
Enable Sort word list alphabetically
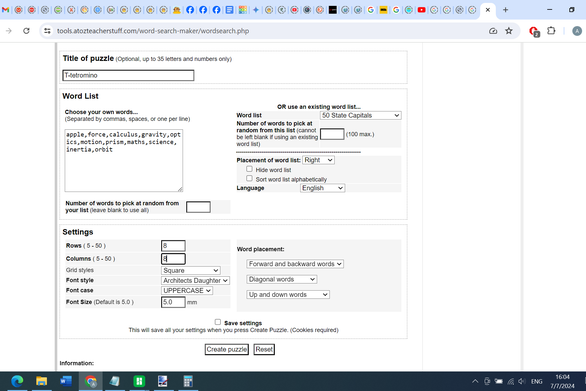[x=249, y=179]
